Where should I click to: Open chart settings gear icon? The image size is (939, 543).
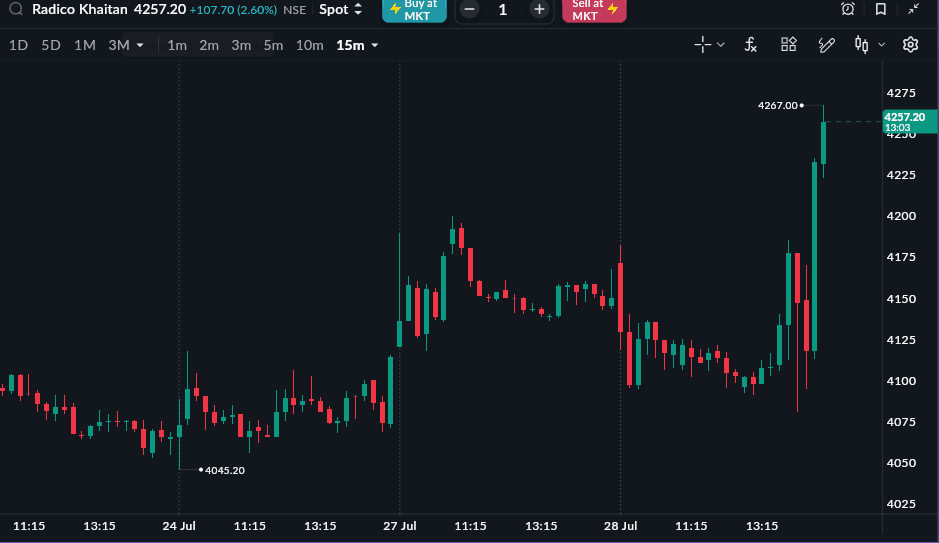coord(910,45)
